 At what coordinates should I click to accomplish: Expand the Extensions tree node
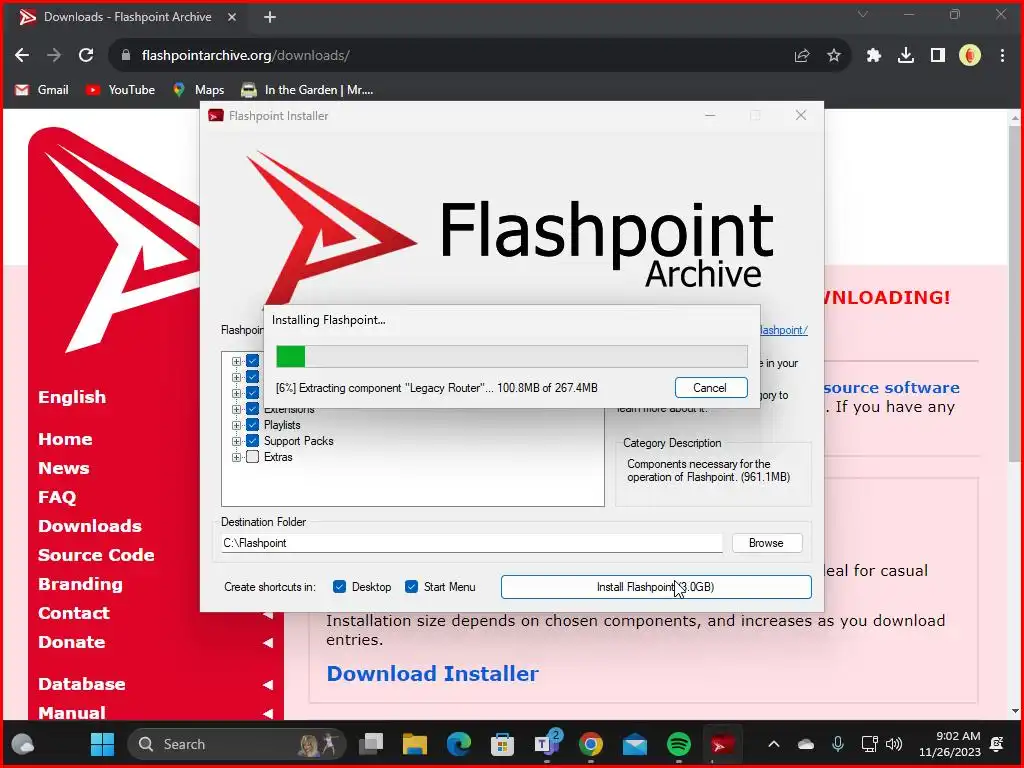[x=236, y=409]
